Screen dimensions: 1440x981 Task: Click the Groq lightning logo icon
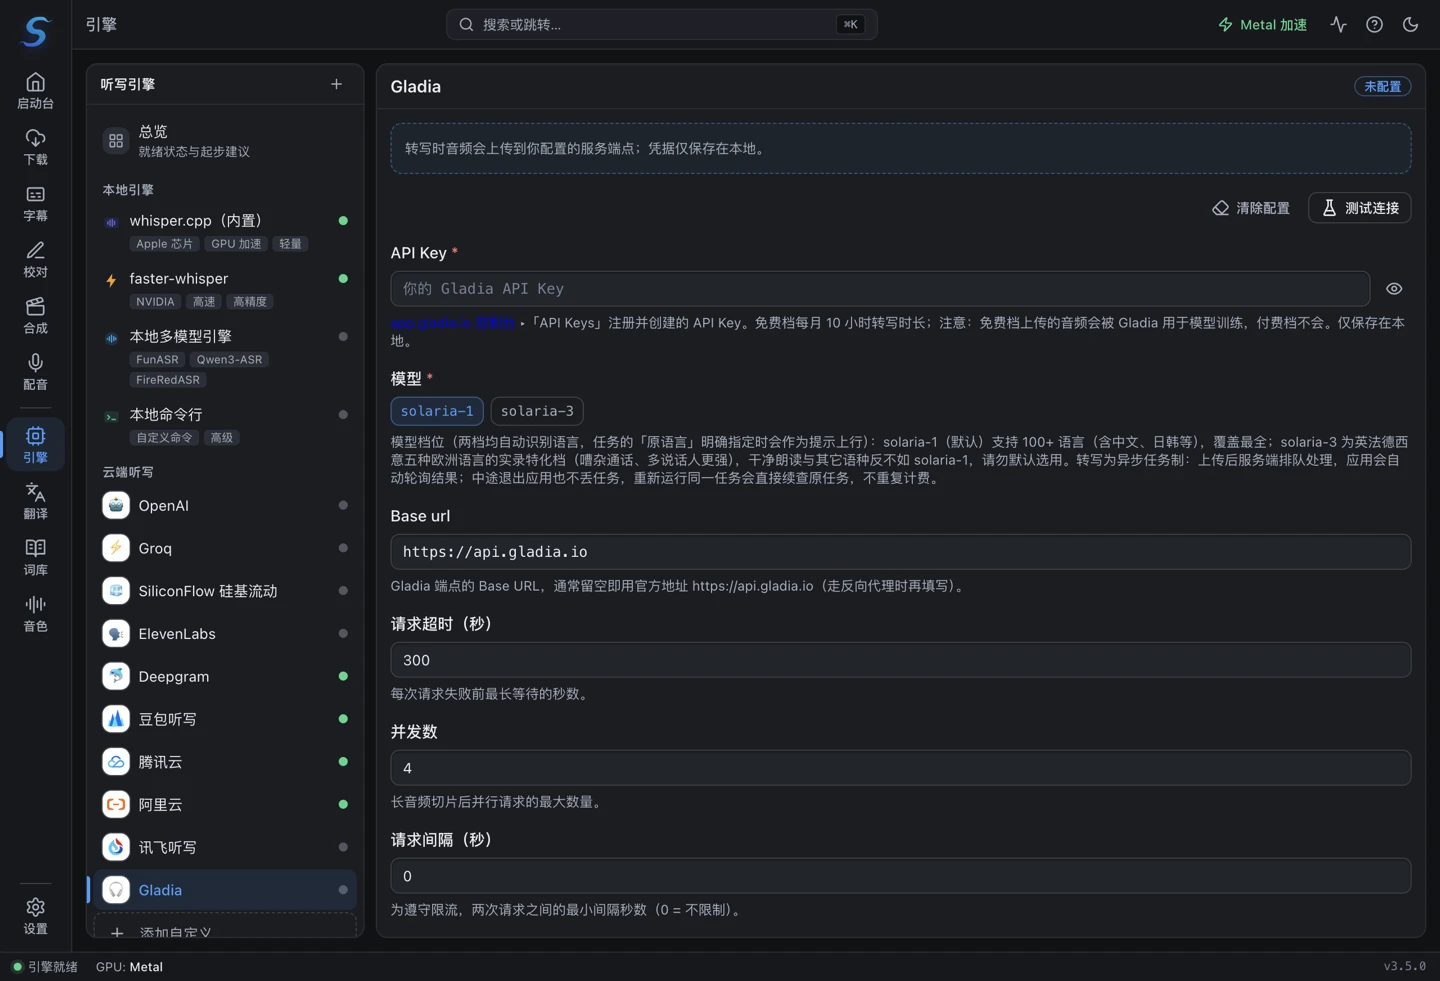pos(116,548)
